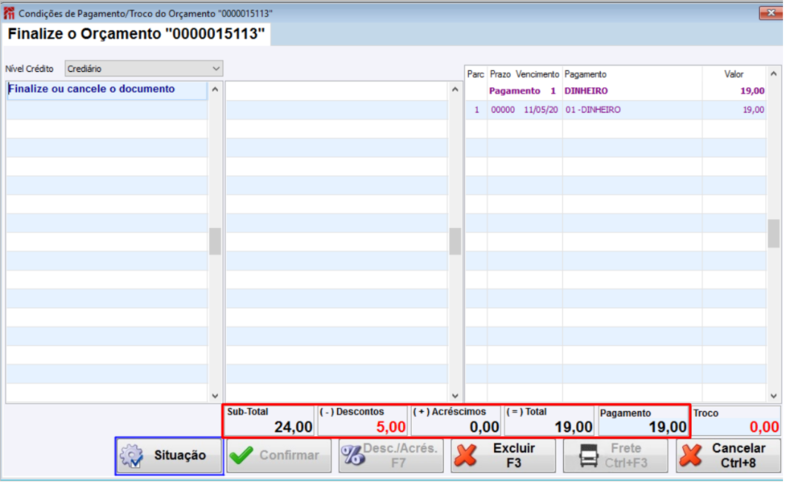Click the red X icon on Cancelar Ctrl+8

pyautogui.click(x=691, y=455)
